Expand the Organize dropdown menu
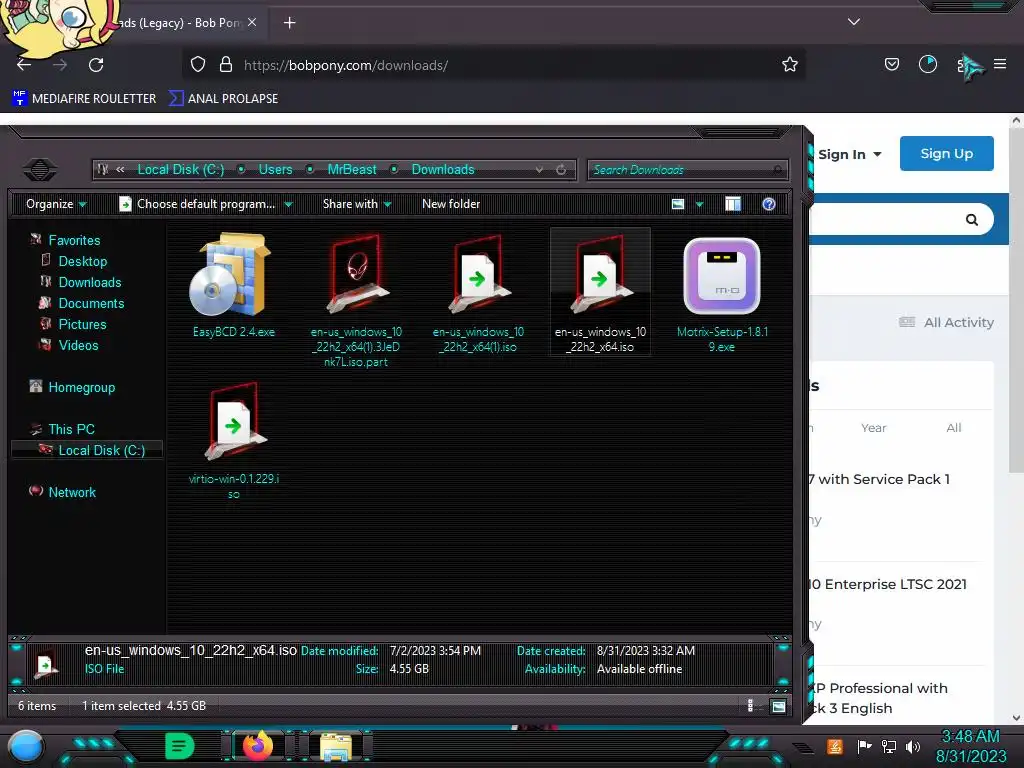The width and height of the screenshot is (1024, 768). click(x=56, y=204)
